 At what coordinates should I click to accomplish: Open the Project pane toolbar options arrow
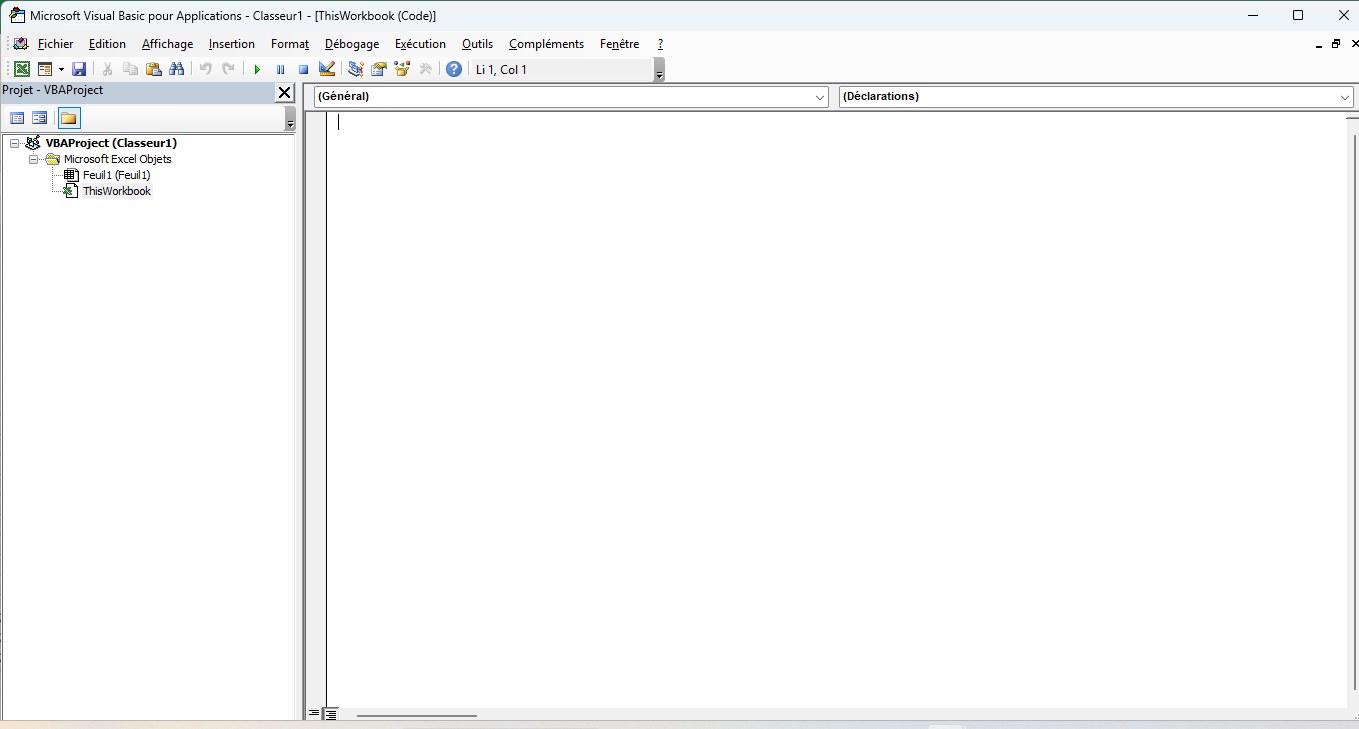pyautogui.click(x=290, y=119)
